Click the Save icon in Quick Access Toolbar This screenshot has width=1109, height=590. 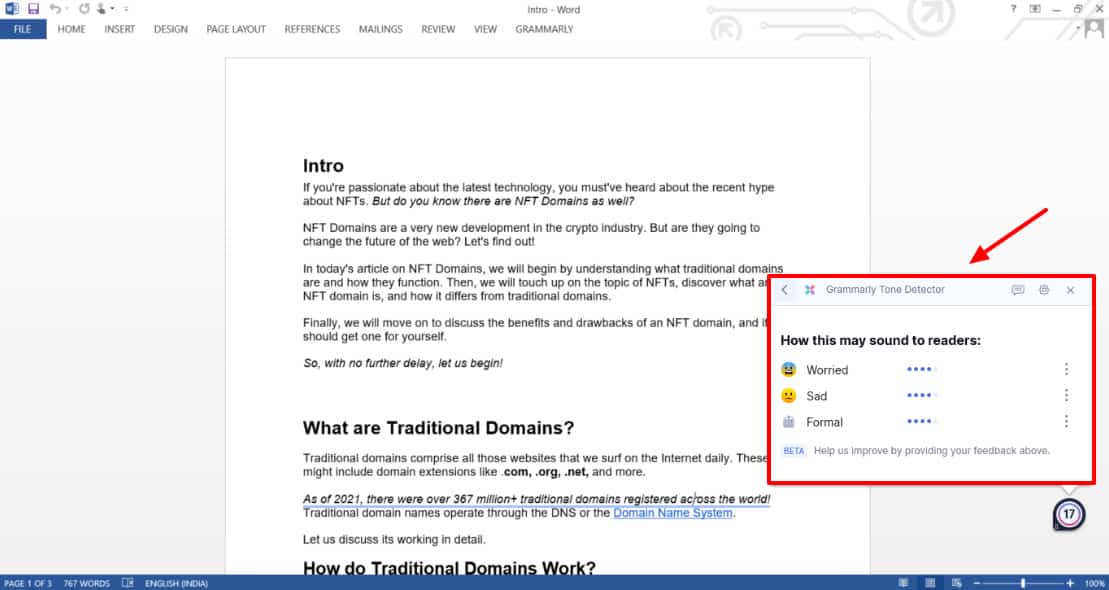[33, 9]
